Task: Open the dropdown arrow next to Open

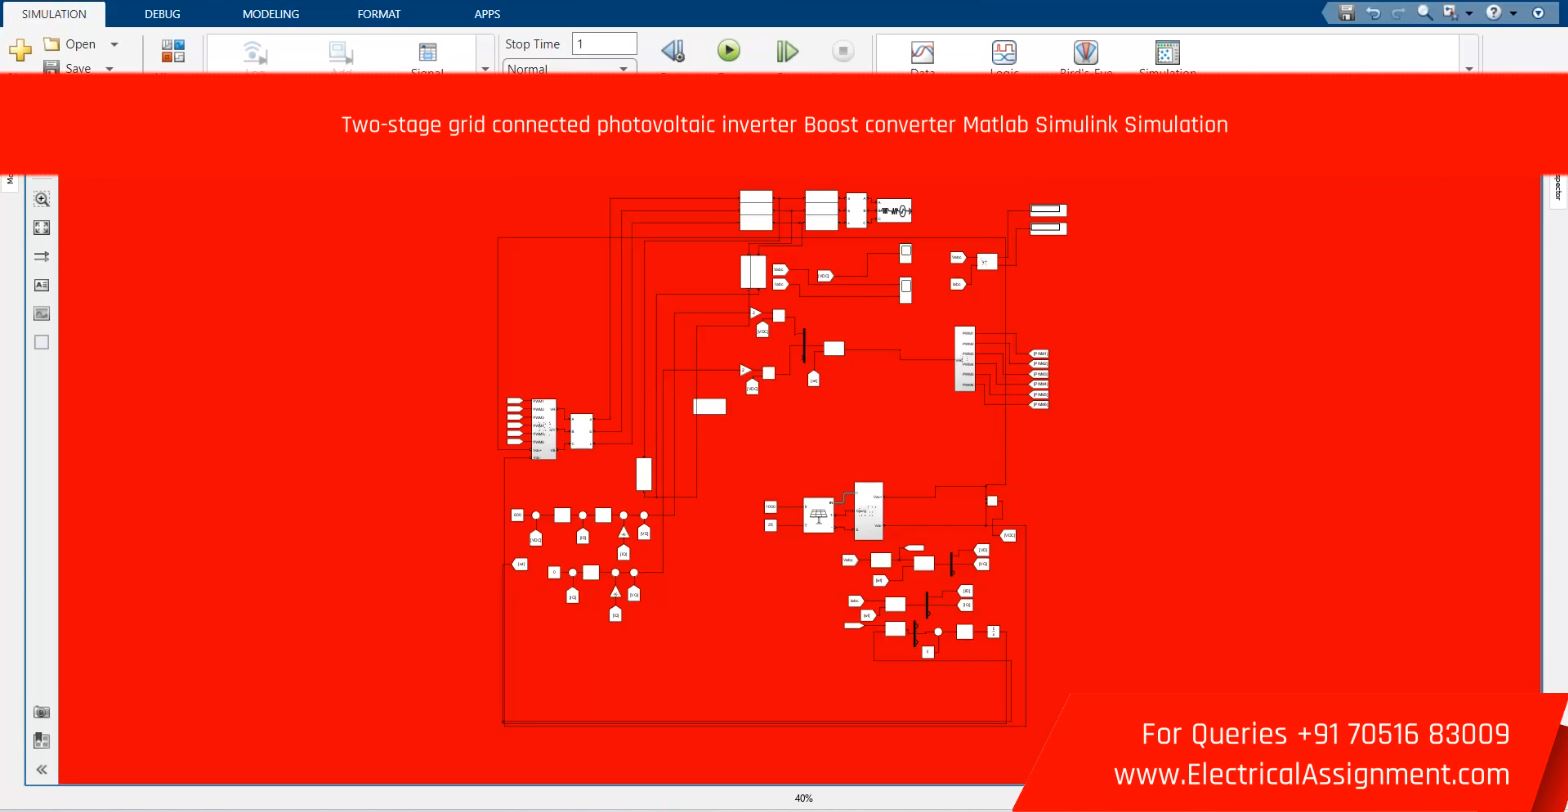Action: (x=114, y=44)
